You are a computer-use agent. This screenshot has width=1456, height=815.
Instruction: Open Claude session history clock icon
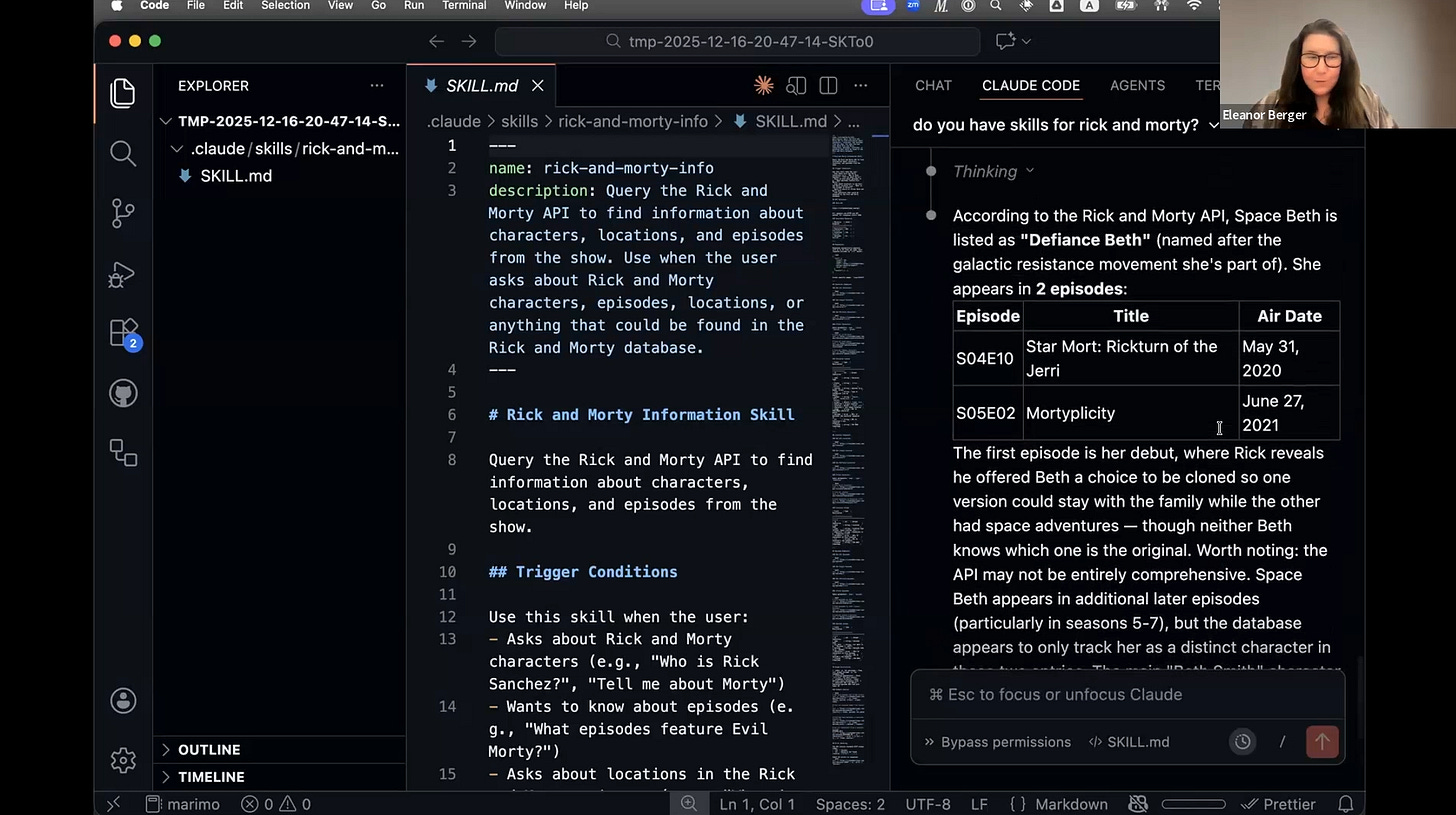click(1242, 742)
